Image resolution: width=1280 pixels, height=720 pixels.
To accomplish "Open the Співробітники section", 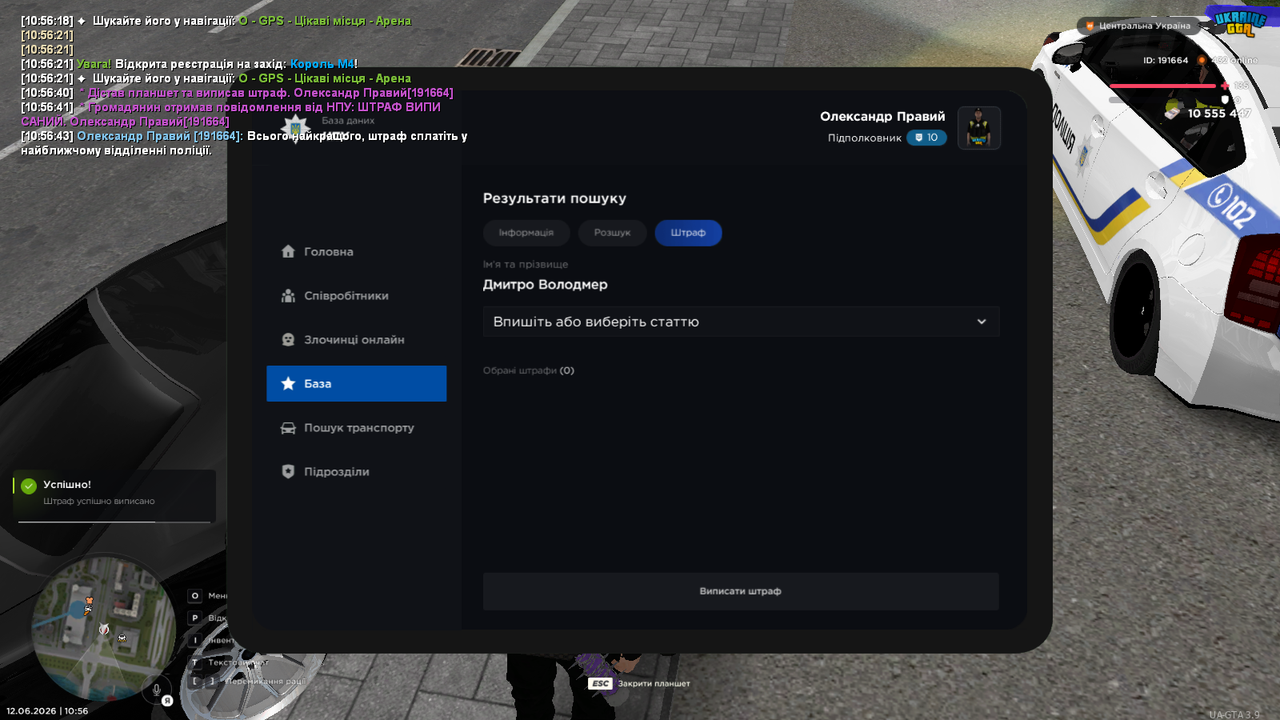I will pyautogui.click(x=356, y=295).
